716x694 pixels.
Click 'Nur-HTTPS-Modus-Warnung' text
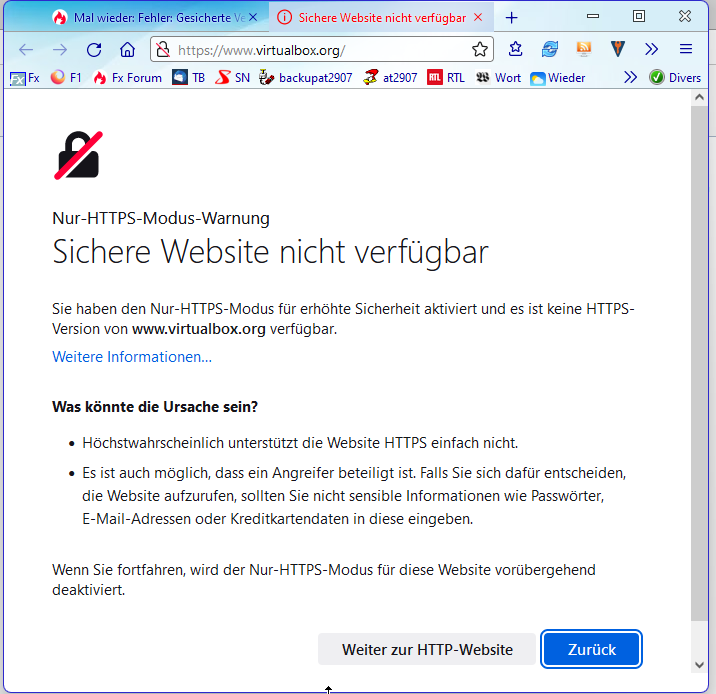(x=161, y=218)
